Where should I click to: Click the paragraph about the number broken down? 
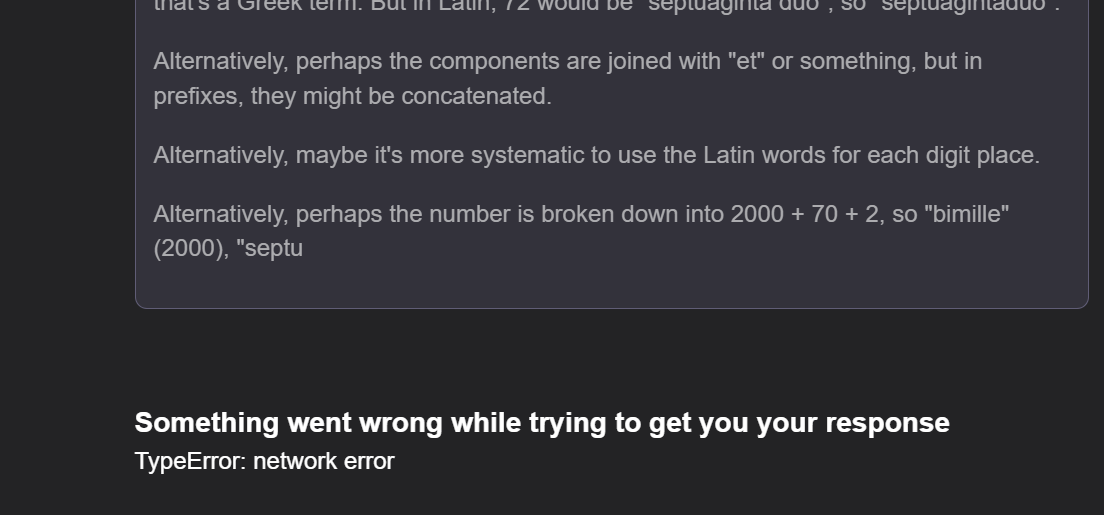tap(580, 215)
